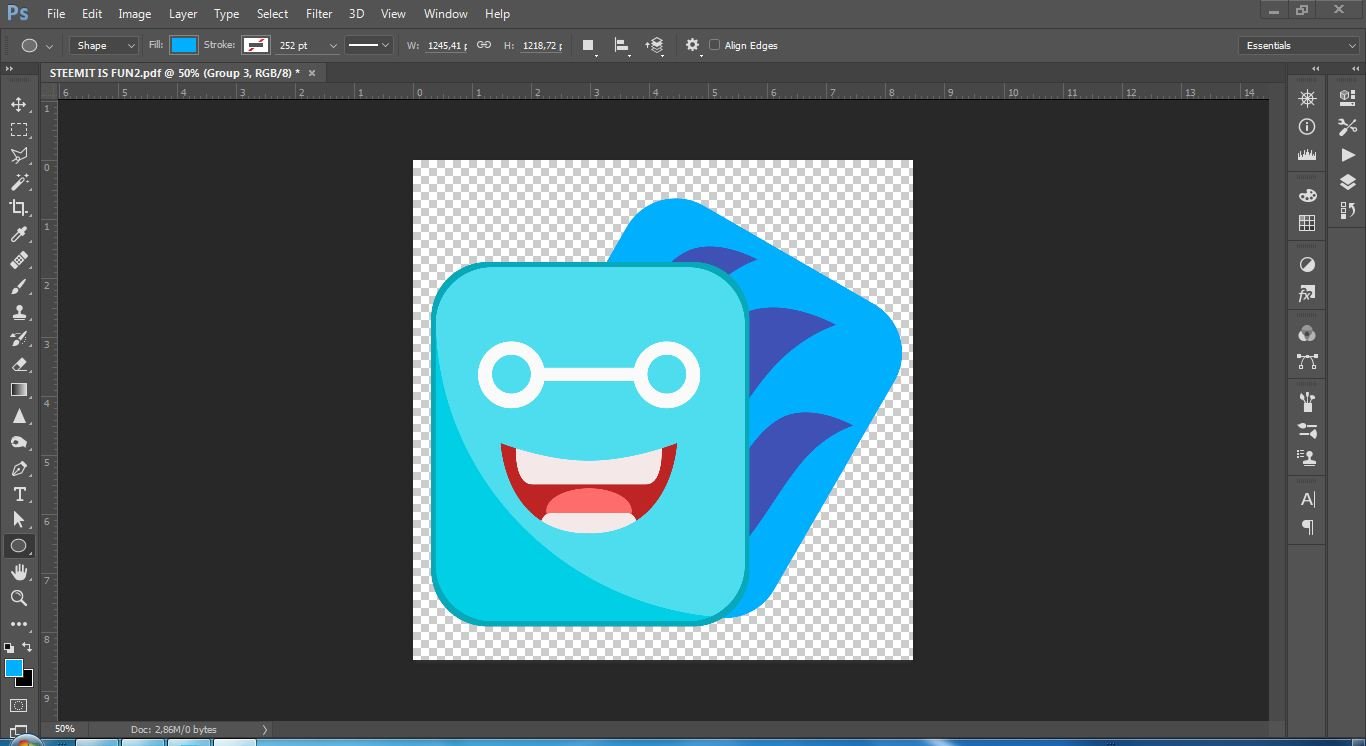Open the Histogram panel icon
The image size is (1366, 746).
point(1307,155)
